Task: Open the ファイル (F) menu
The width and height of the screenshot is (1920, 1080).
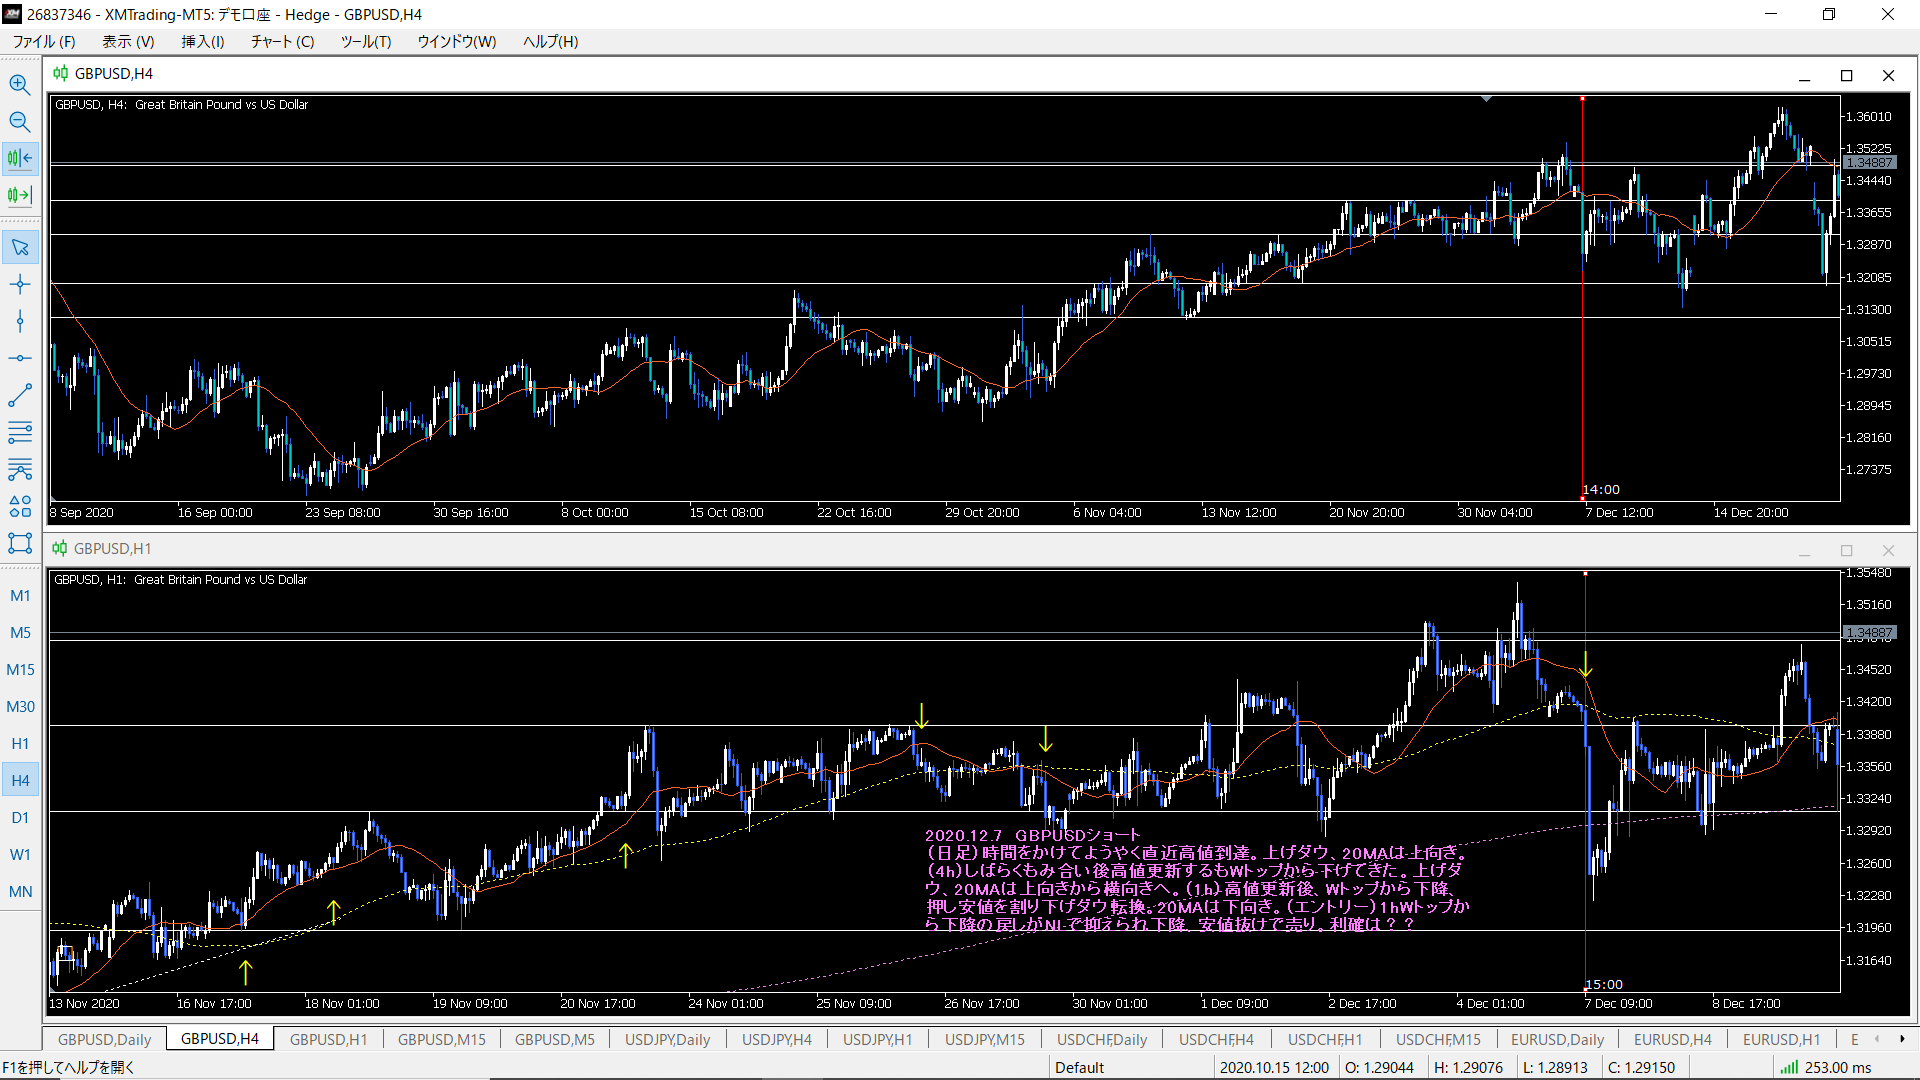Action: coord(44,41)
